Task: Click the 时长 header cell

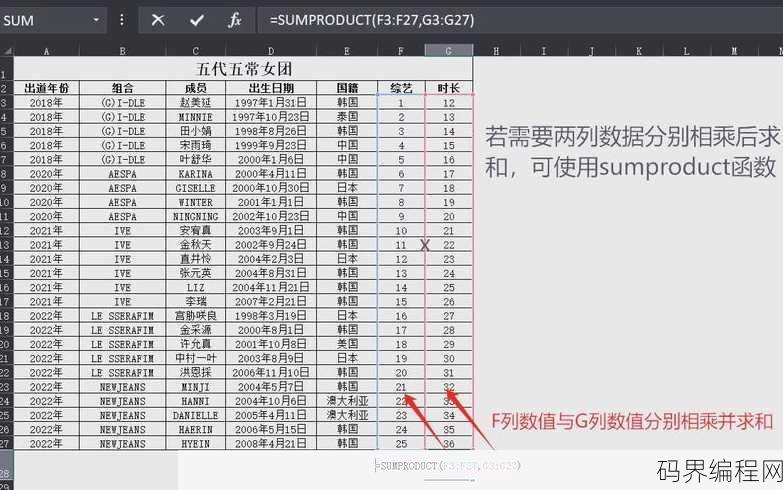Action: click(x=448, y=88)
